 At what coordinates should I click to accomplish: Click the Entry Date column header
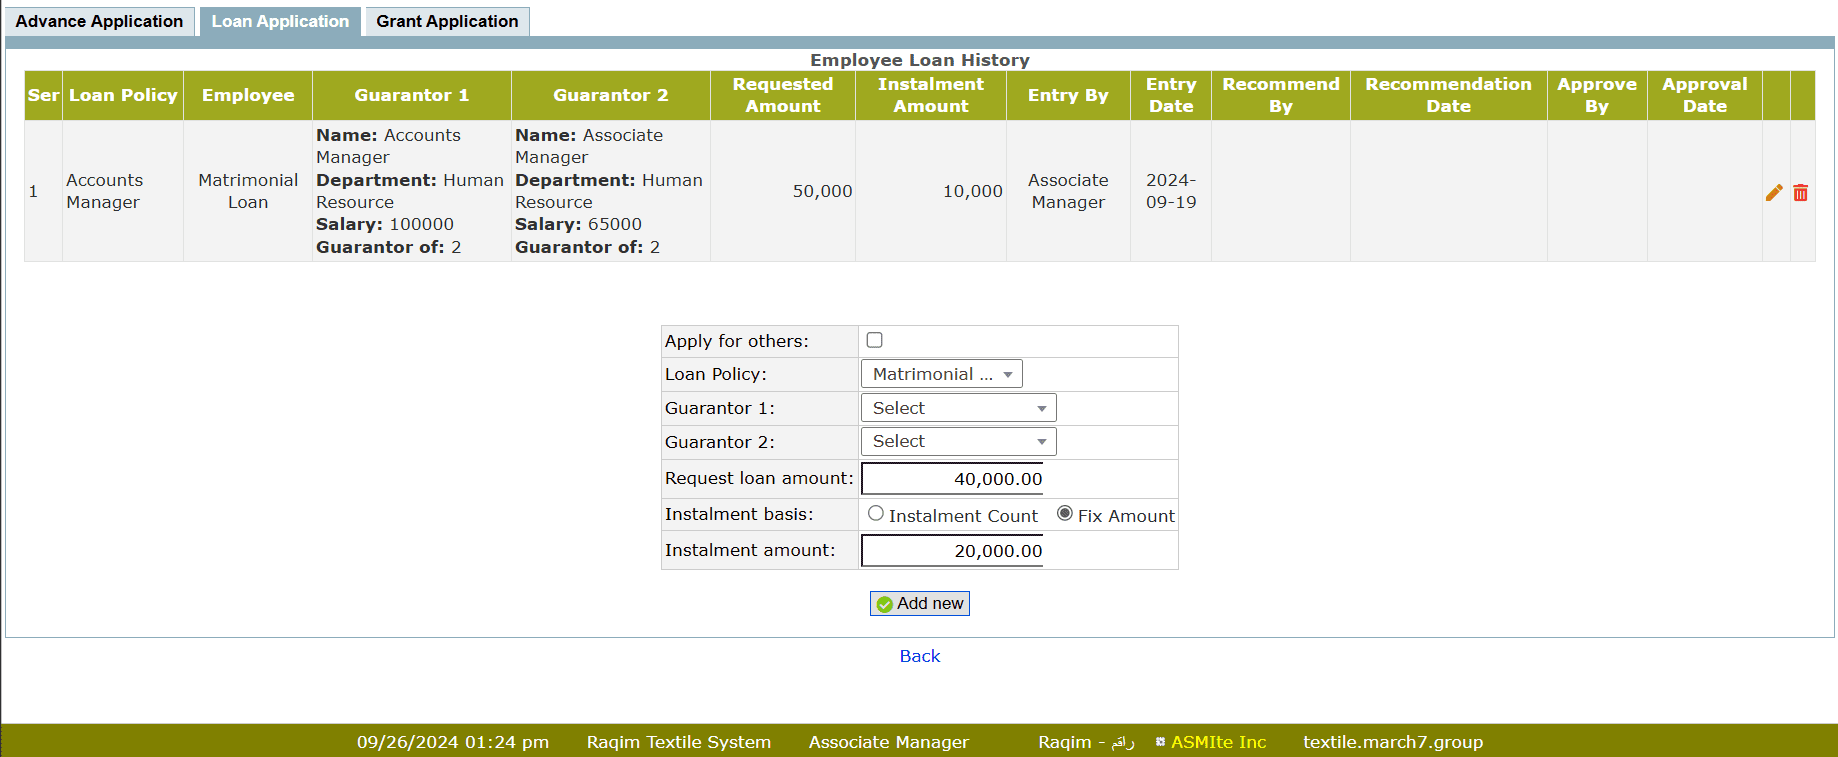(x=1170, y=95)
